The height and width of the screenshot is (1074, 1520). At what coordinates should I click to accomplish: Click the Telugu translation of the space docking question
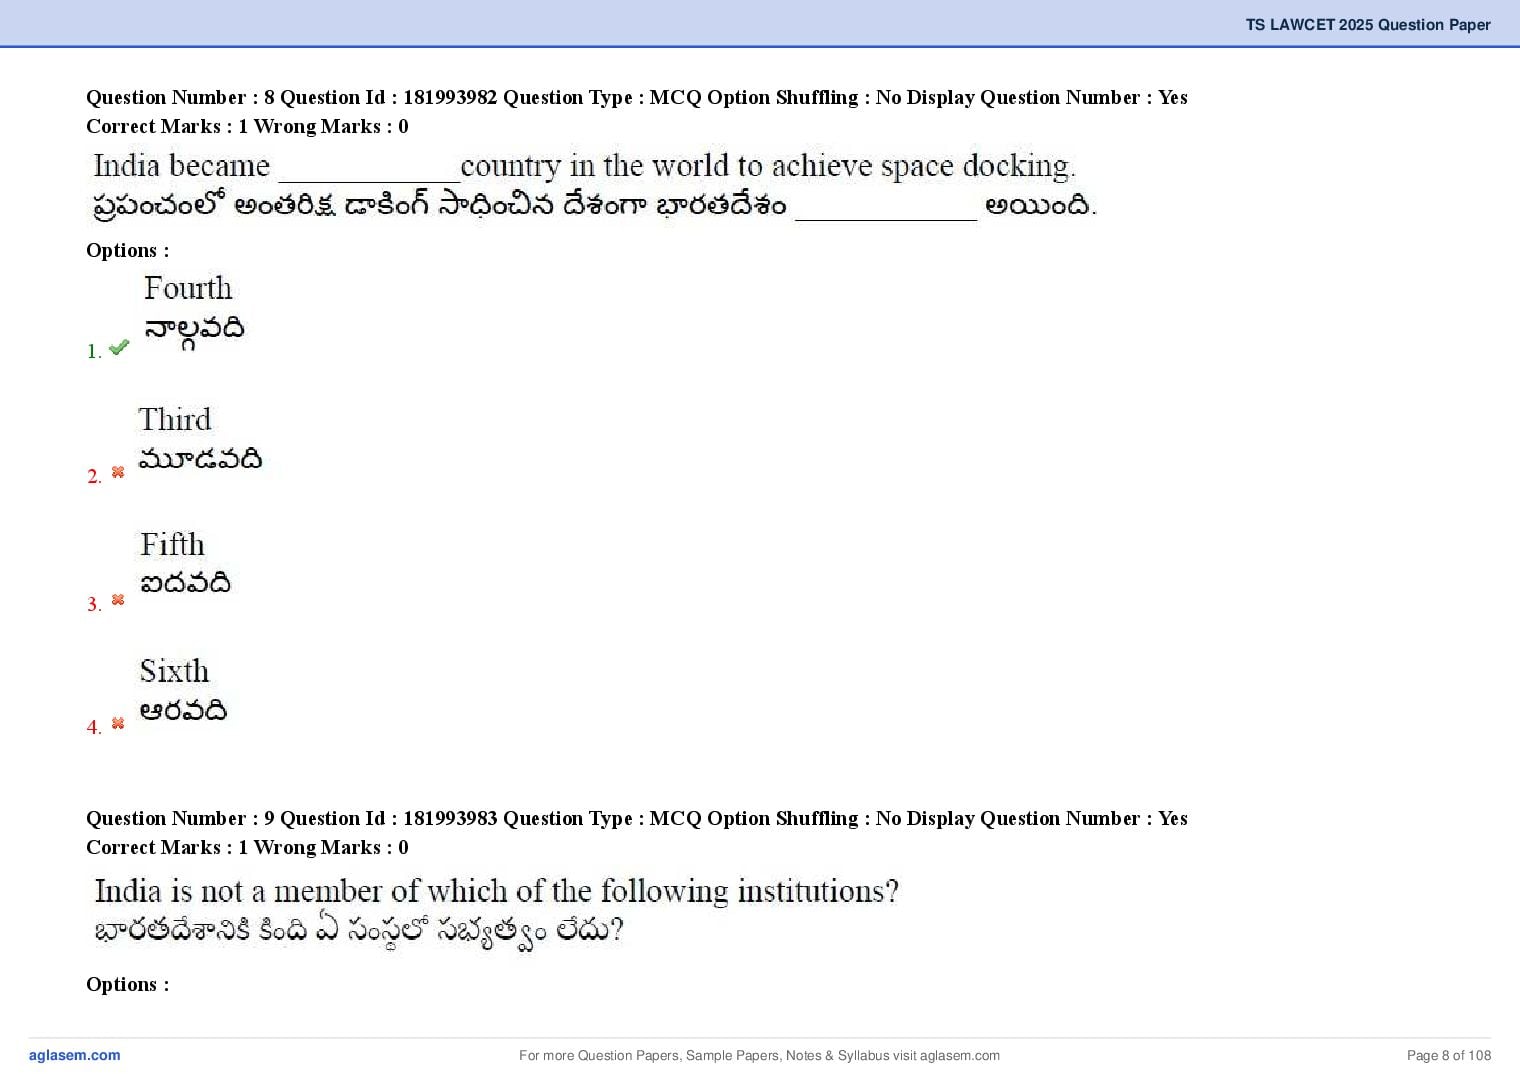point(594,205)
